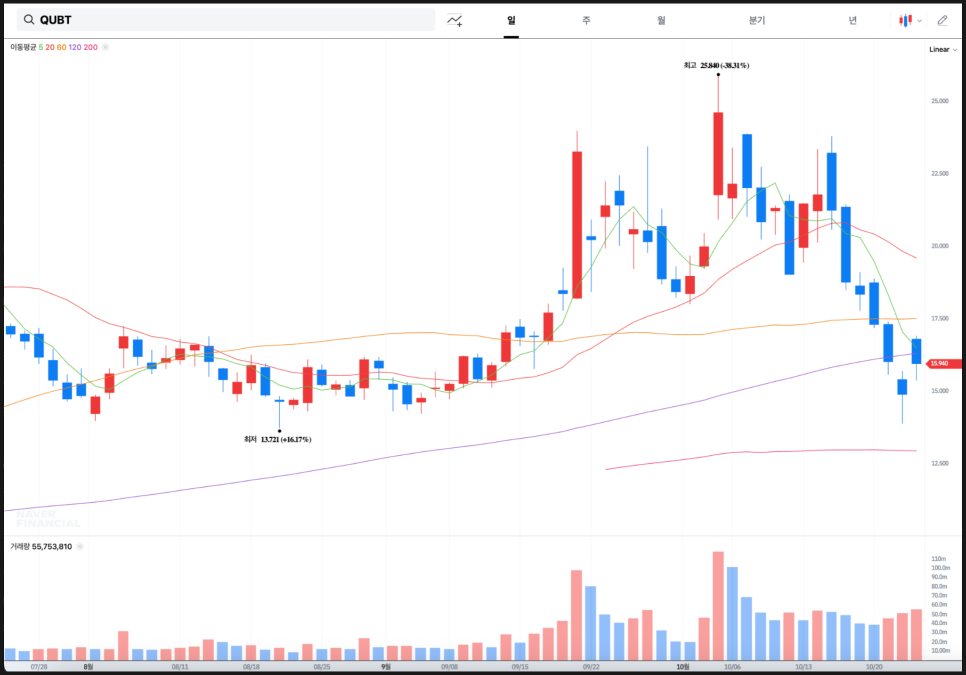Switch to the 주 (weekly) tab
The height and width of the screenshot is (675, 966).
pyautogui.click(x=586, y=20)
